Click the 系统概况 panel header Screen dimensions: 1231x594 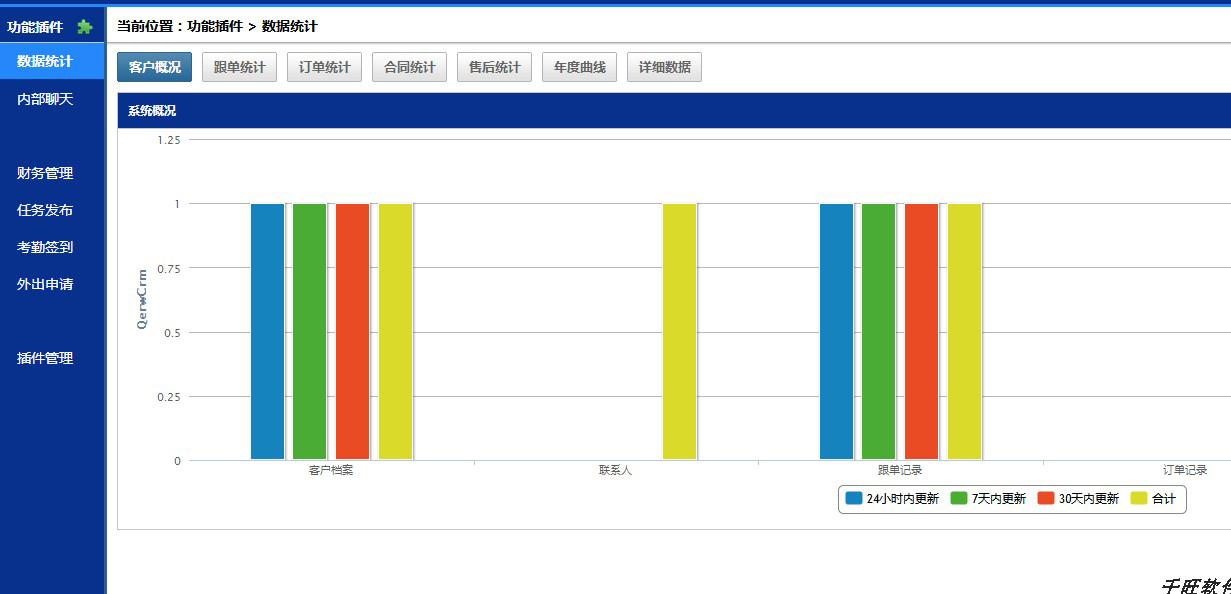tap(674, 111)
